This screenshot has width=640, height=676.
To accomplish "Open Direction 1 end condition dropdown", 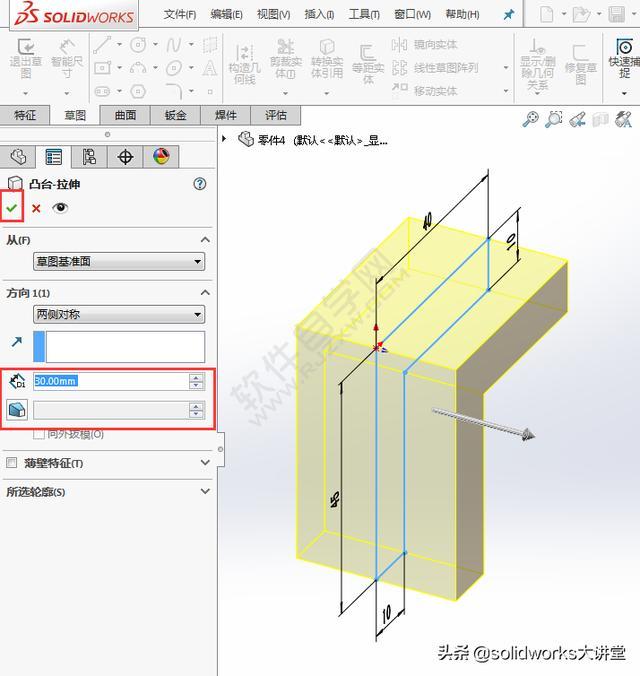I will tap(119, 314).
